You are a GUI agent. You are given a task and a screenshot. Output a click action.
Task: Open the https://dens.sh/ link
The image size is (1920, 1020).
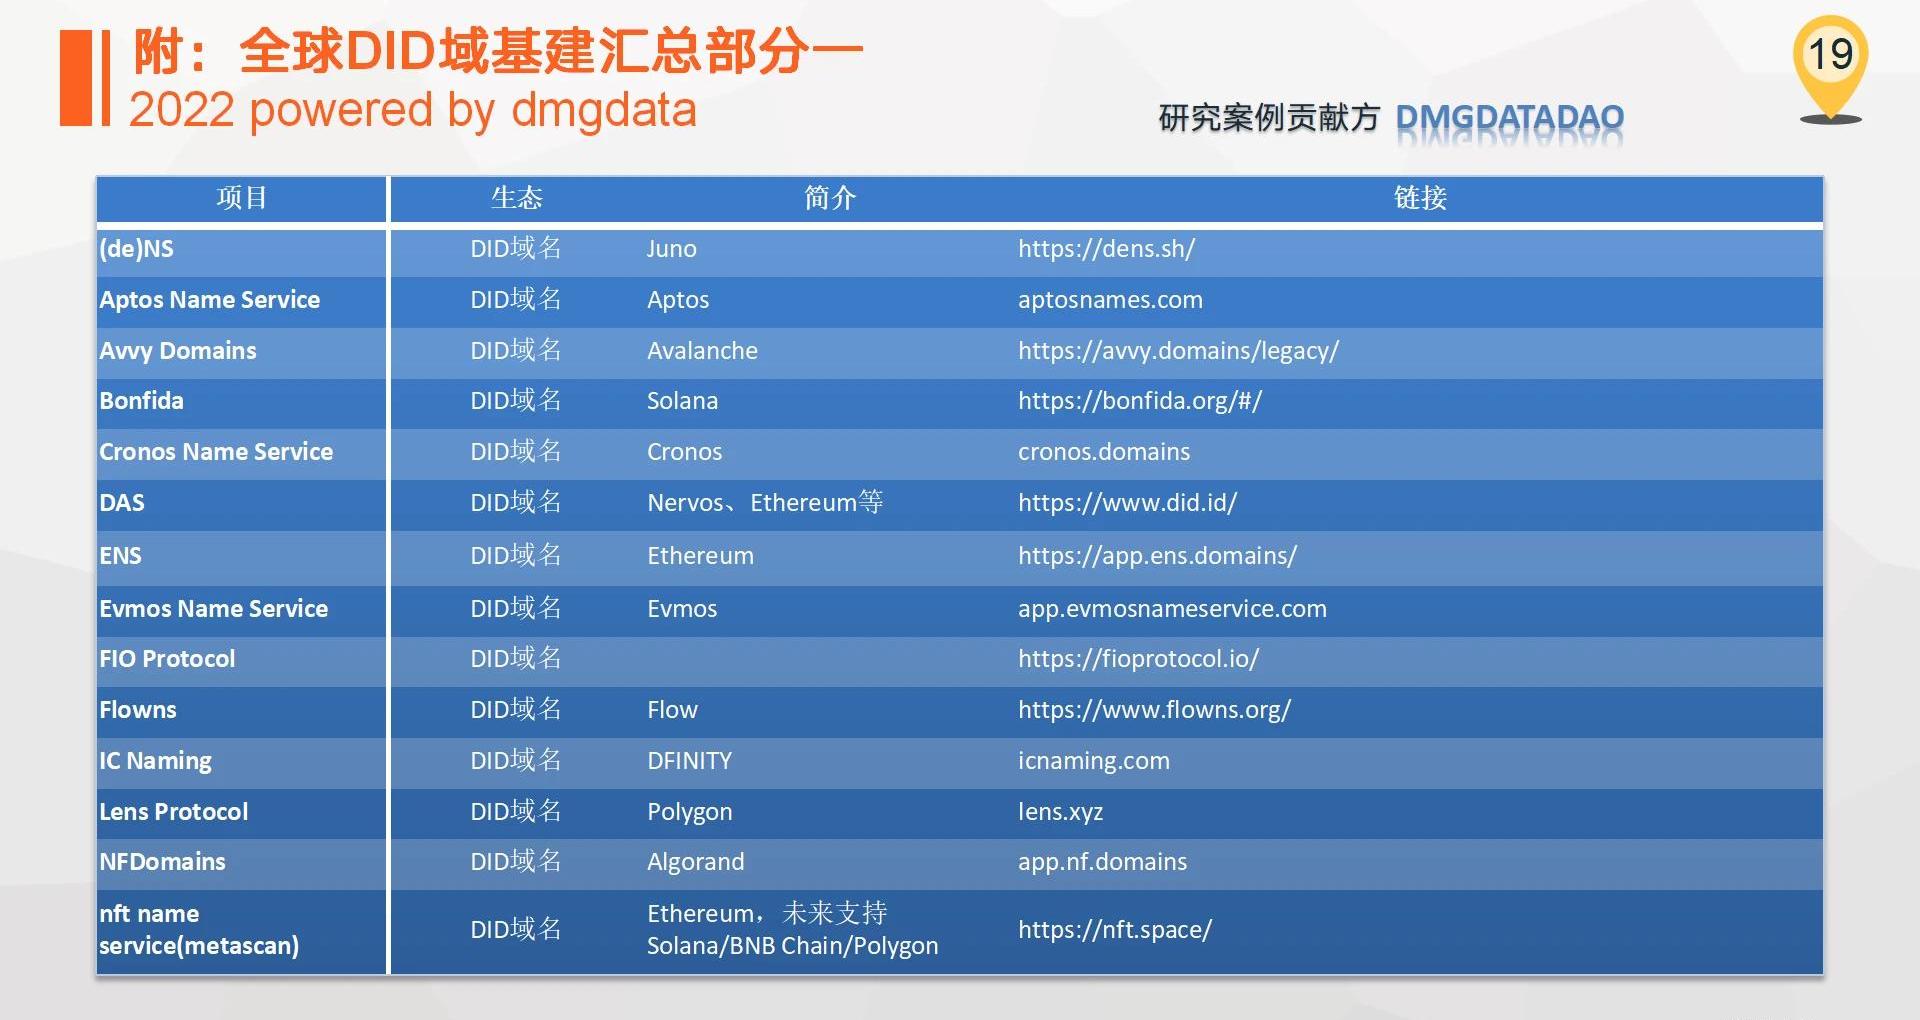pos(1106,249)
